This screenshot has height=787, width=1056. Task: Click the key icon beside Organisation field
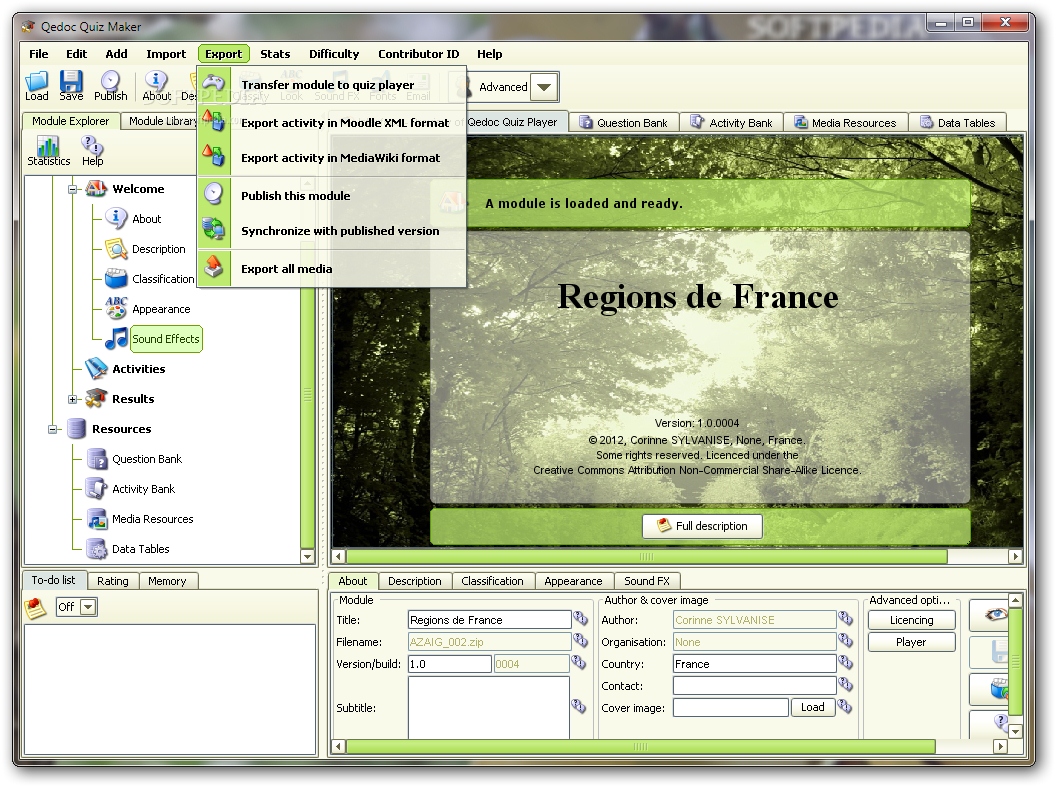[845, 640]
